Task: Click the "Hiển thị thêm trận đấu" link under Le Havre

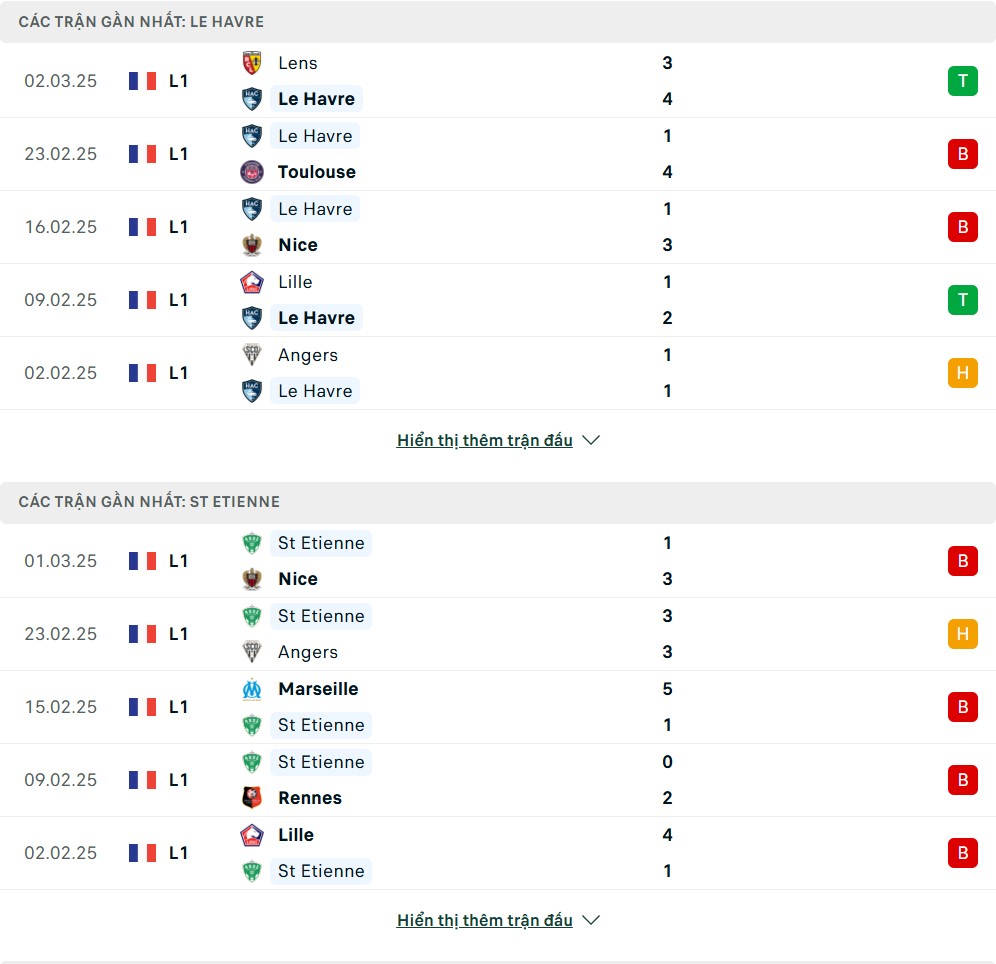Action: tap(484, 440)
